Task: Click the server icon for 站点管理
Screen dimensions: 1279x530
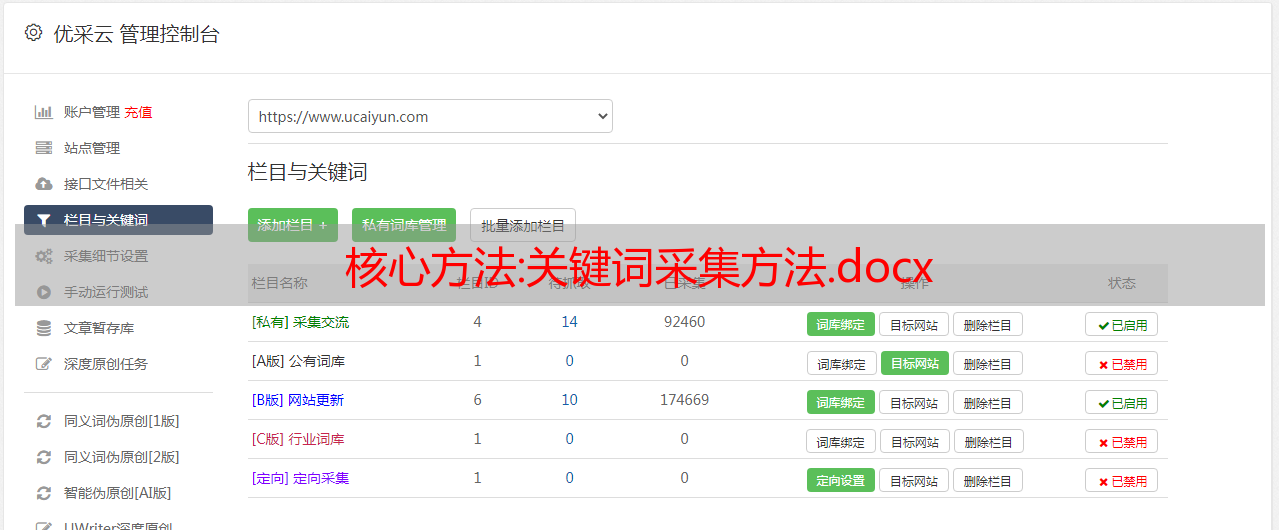Action: point(44,148)
